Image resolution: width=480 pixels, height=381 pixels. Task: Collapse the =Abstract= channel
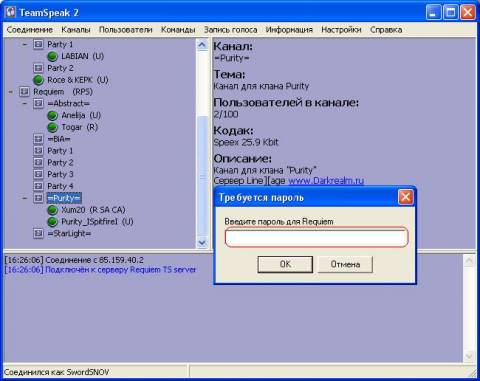(24, 103)
